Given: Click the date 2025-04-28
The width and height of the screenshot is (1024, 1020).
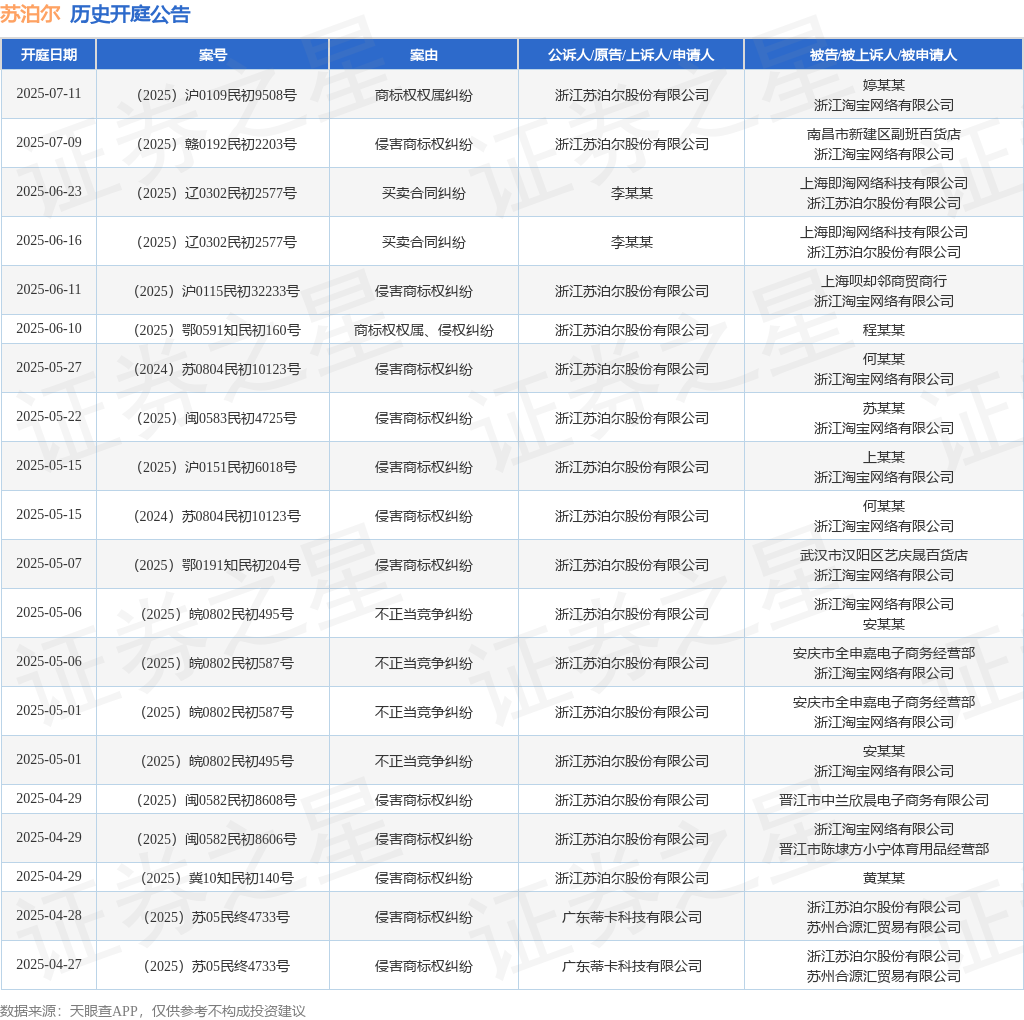Looking at the screenshot, I should point(49,916).
